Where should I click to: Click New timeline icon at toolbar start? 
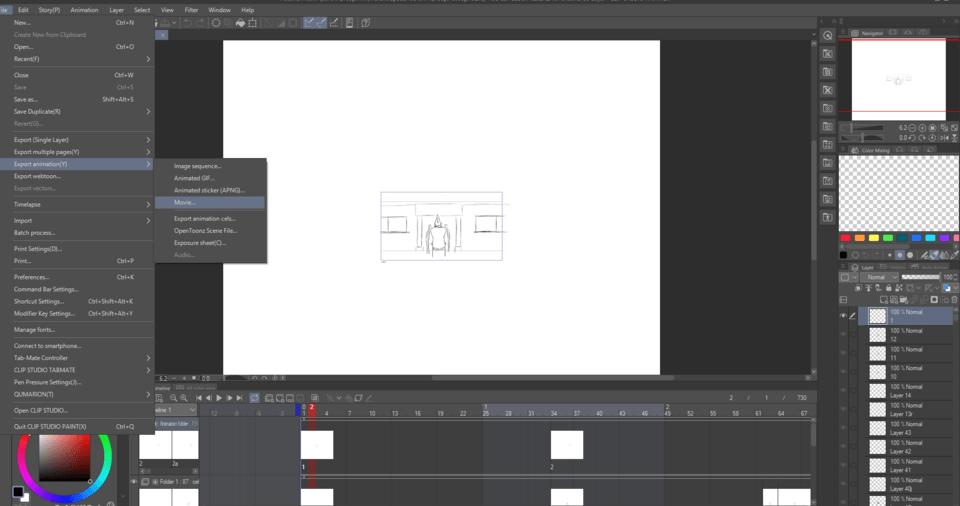click(x=159, y=398)
